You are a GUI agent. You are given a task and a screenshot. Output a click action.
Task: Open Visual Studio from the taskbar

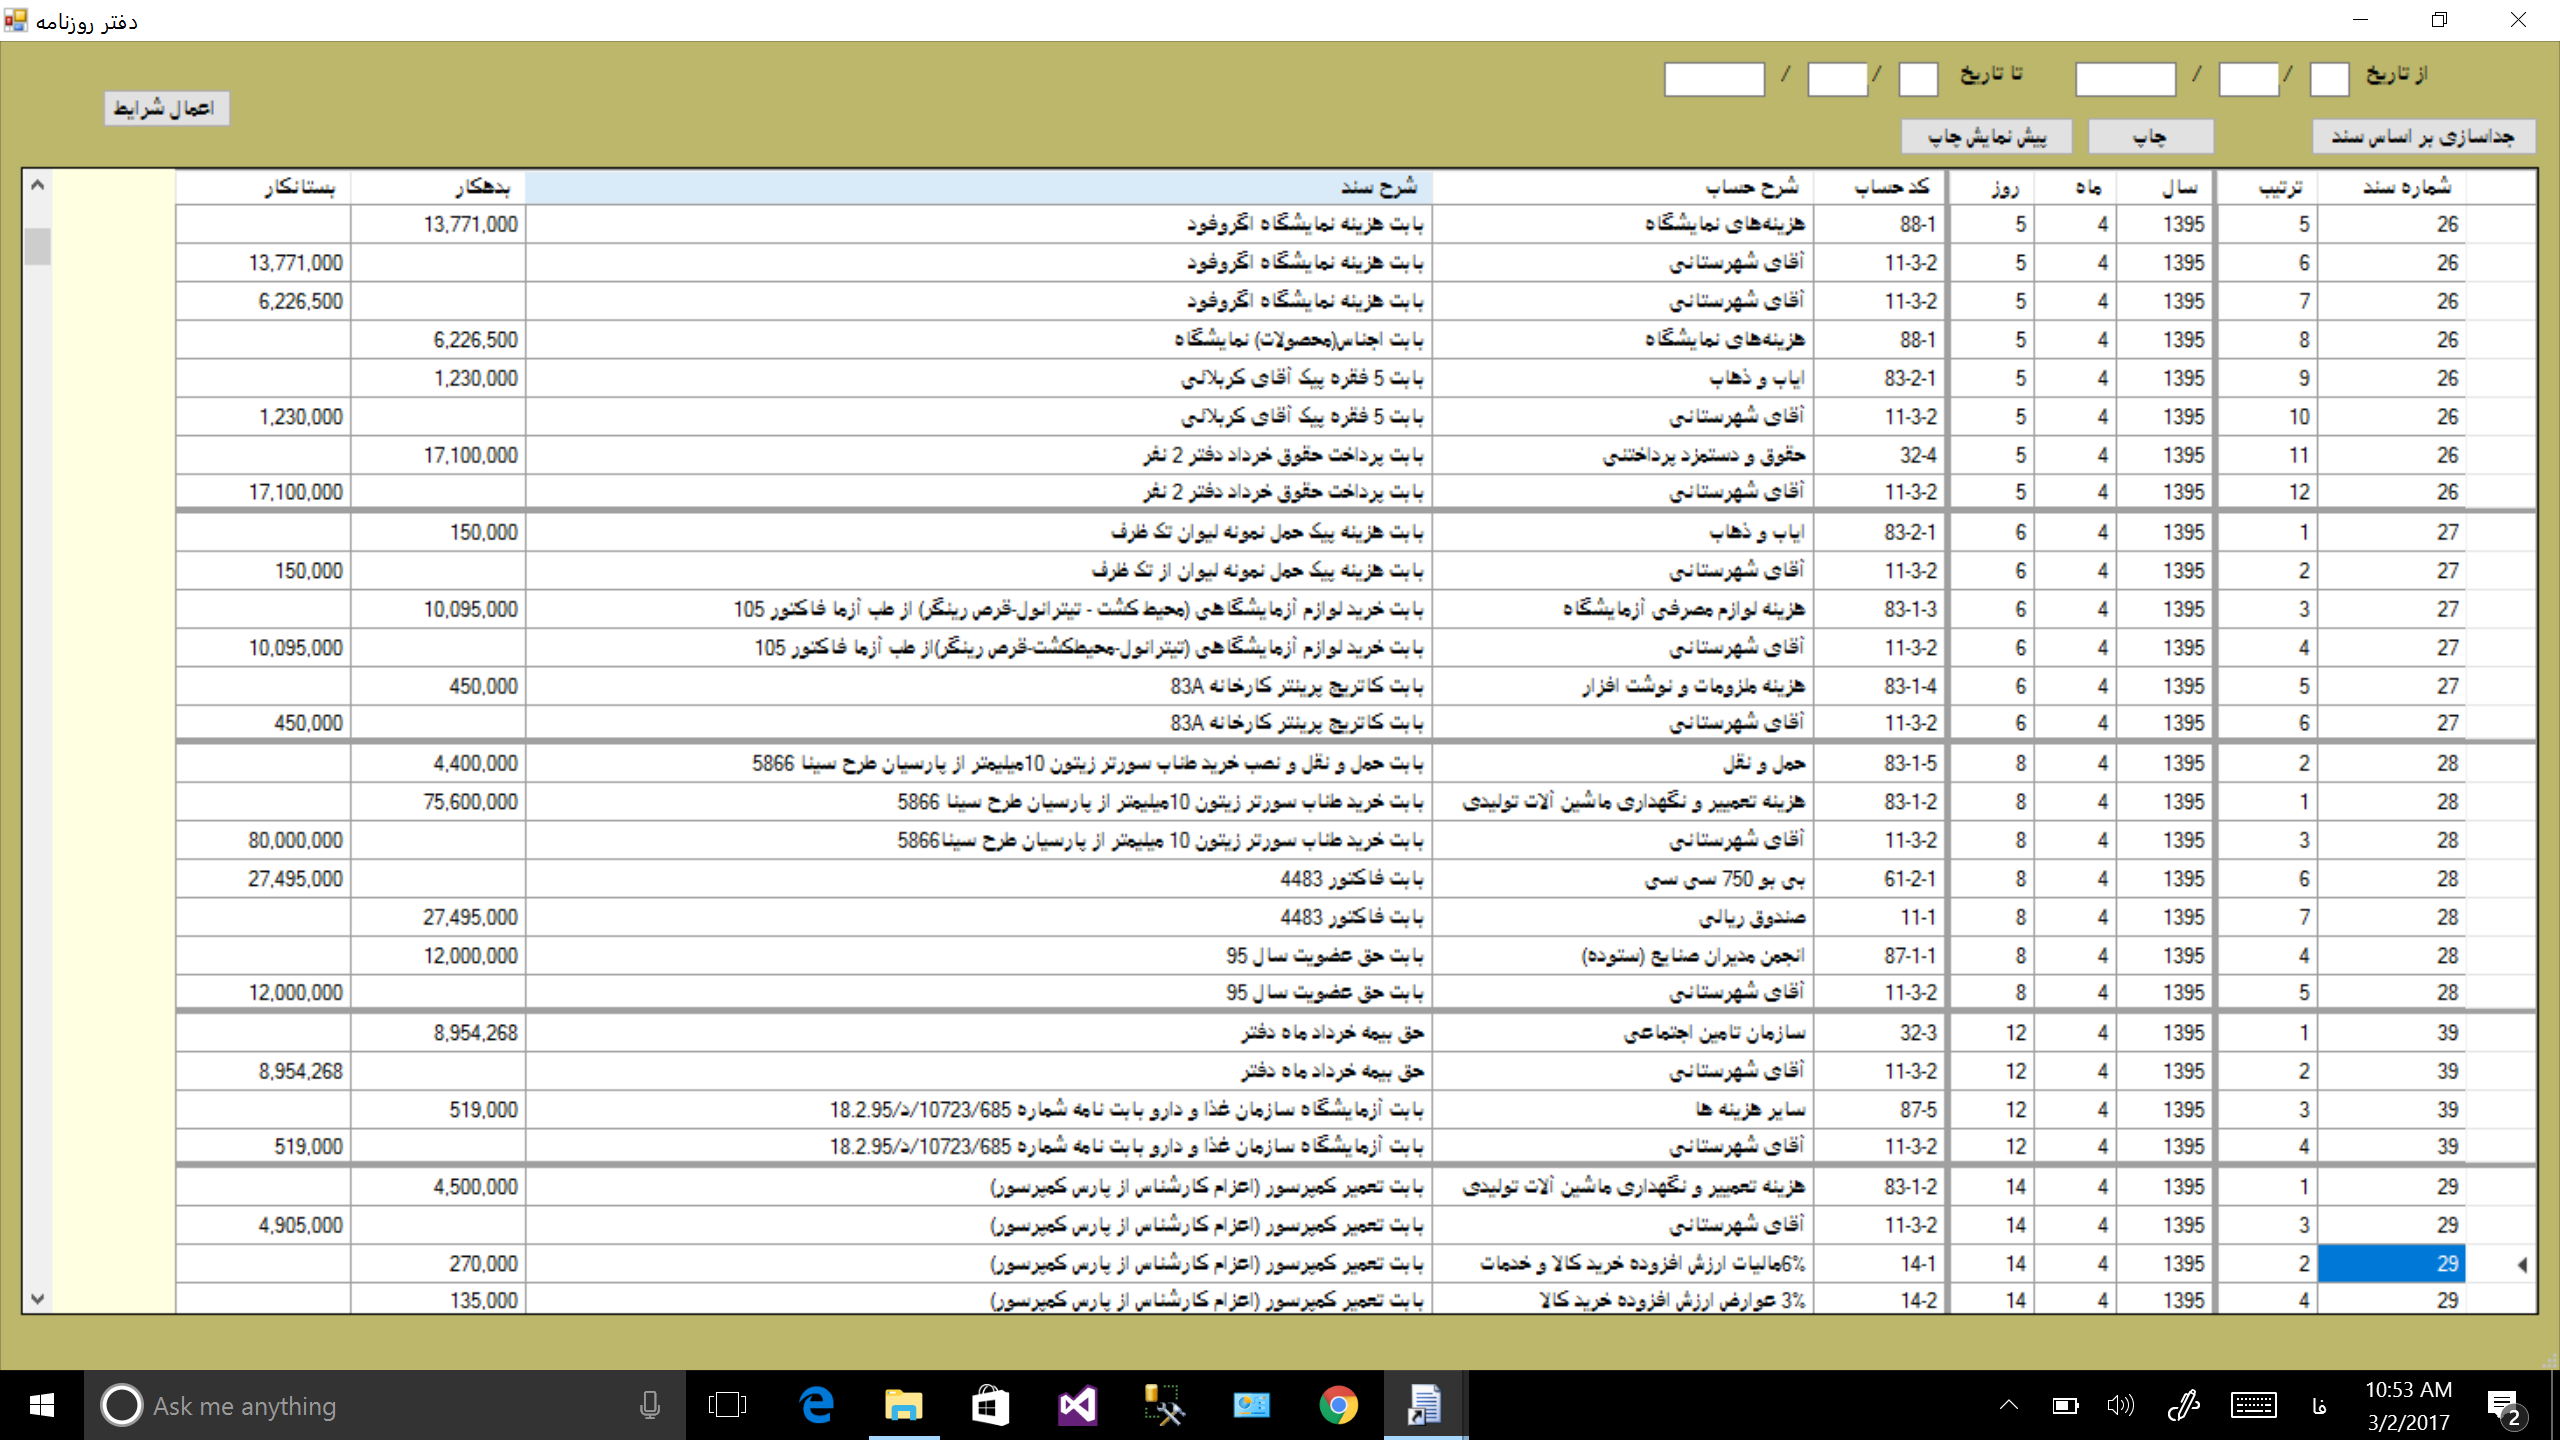tap(1077, 1405)
